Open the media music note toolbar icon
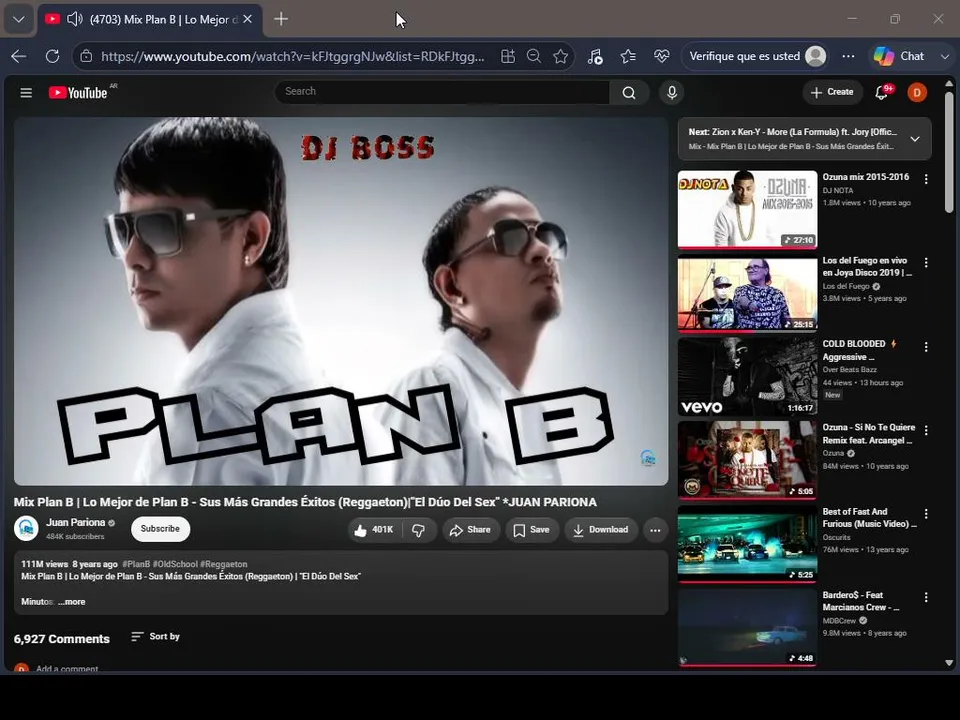This screenshot has height=720, width=960. click(595, 56)
